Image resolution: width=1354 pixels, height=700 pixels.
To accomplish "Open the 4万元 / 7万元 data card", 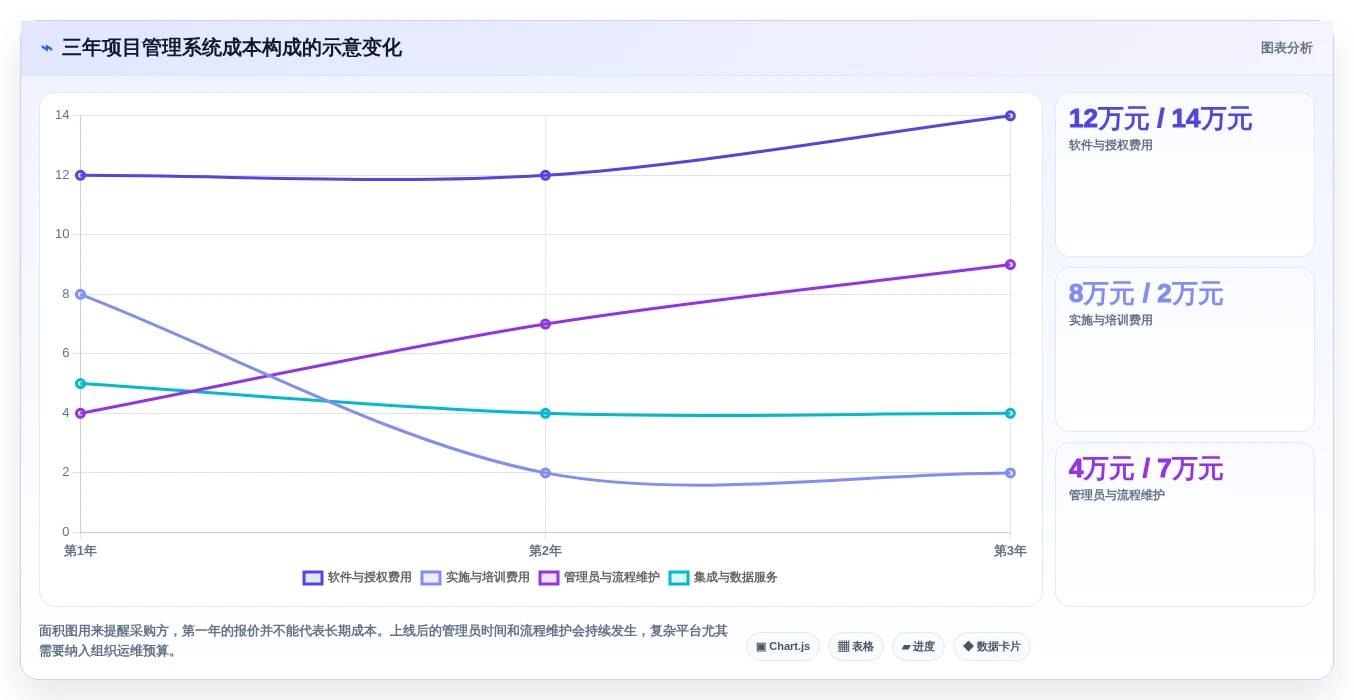I will point(1185,524).
